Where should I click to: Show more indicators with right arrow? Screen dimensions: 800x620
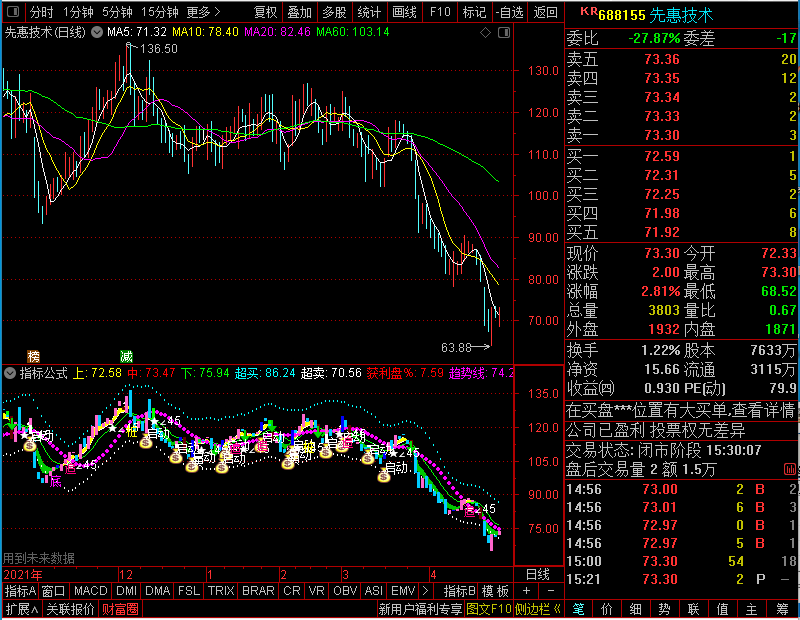pyautogui.click(x=425, y=591)
